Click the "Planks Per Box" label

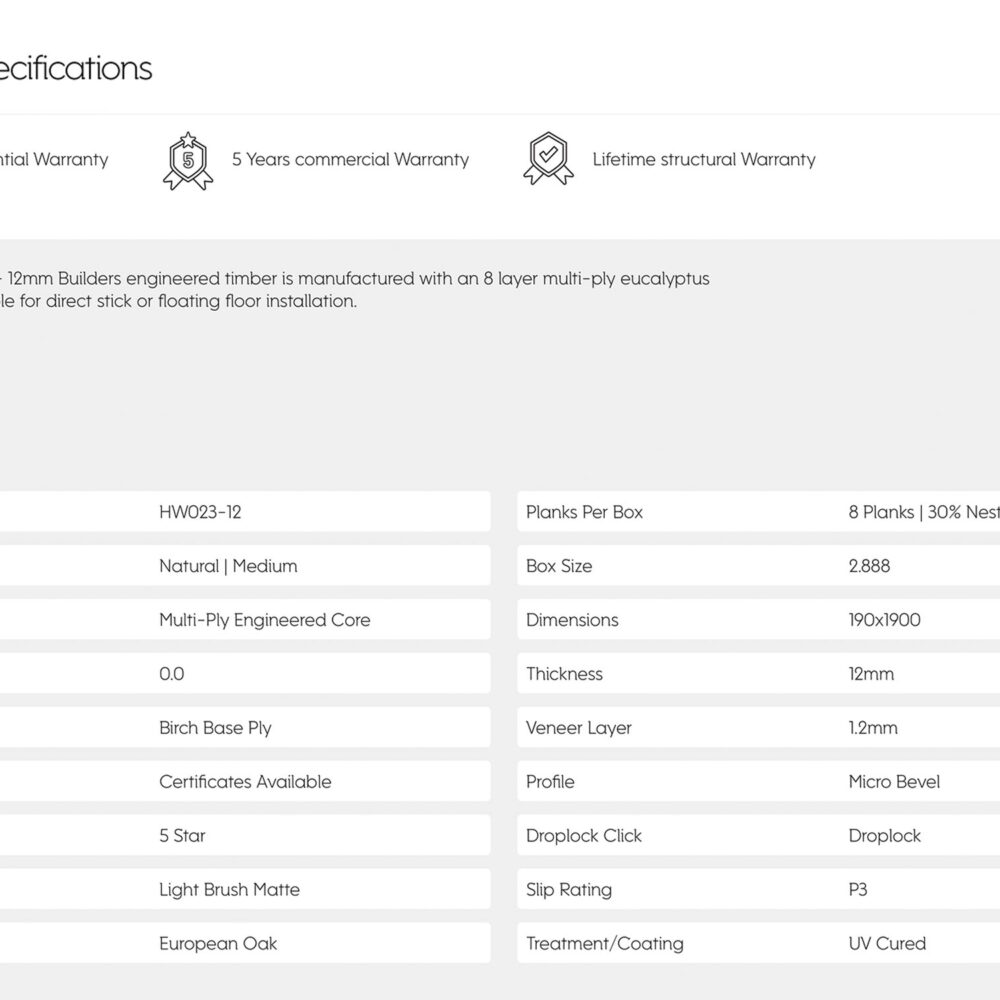584,512
